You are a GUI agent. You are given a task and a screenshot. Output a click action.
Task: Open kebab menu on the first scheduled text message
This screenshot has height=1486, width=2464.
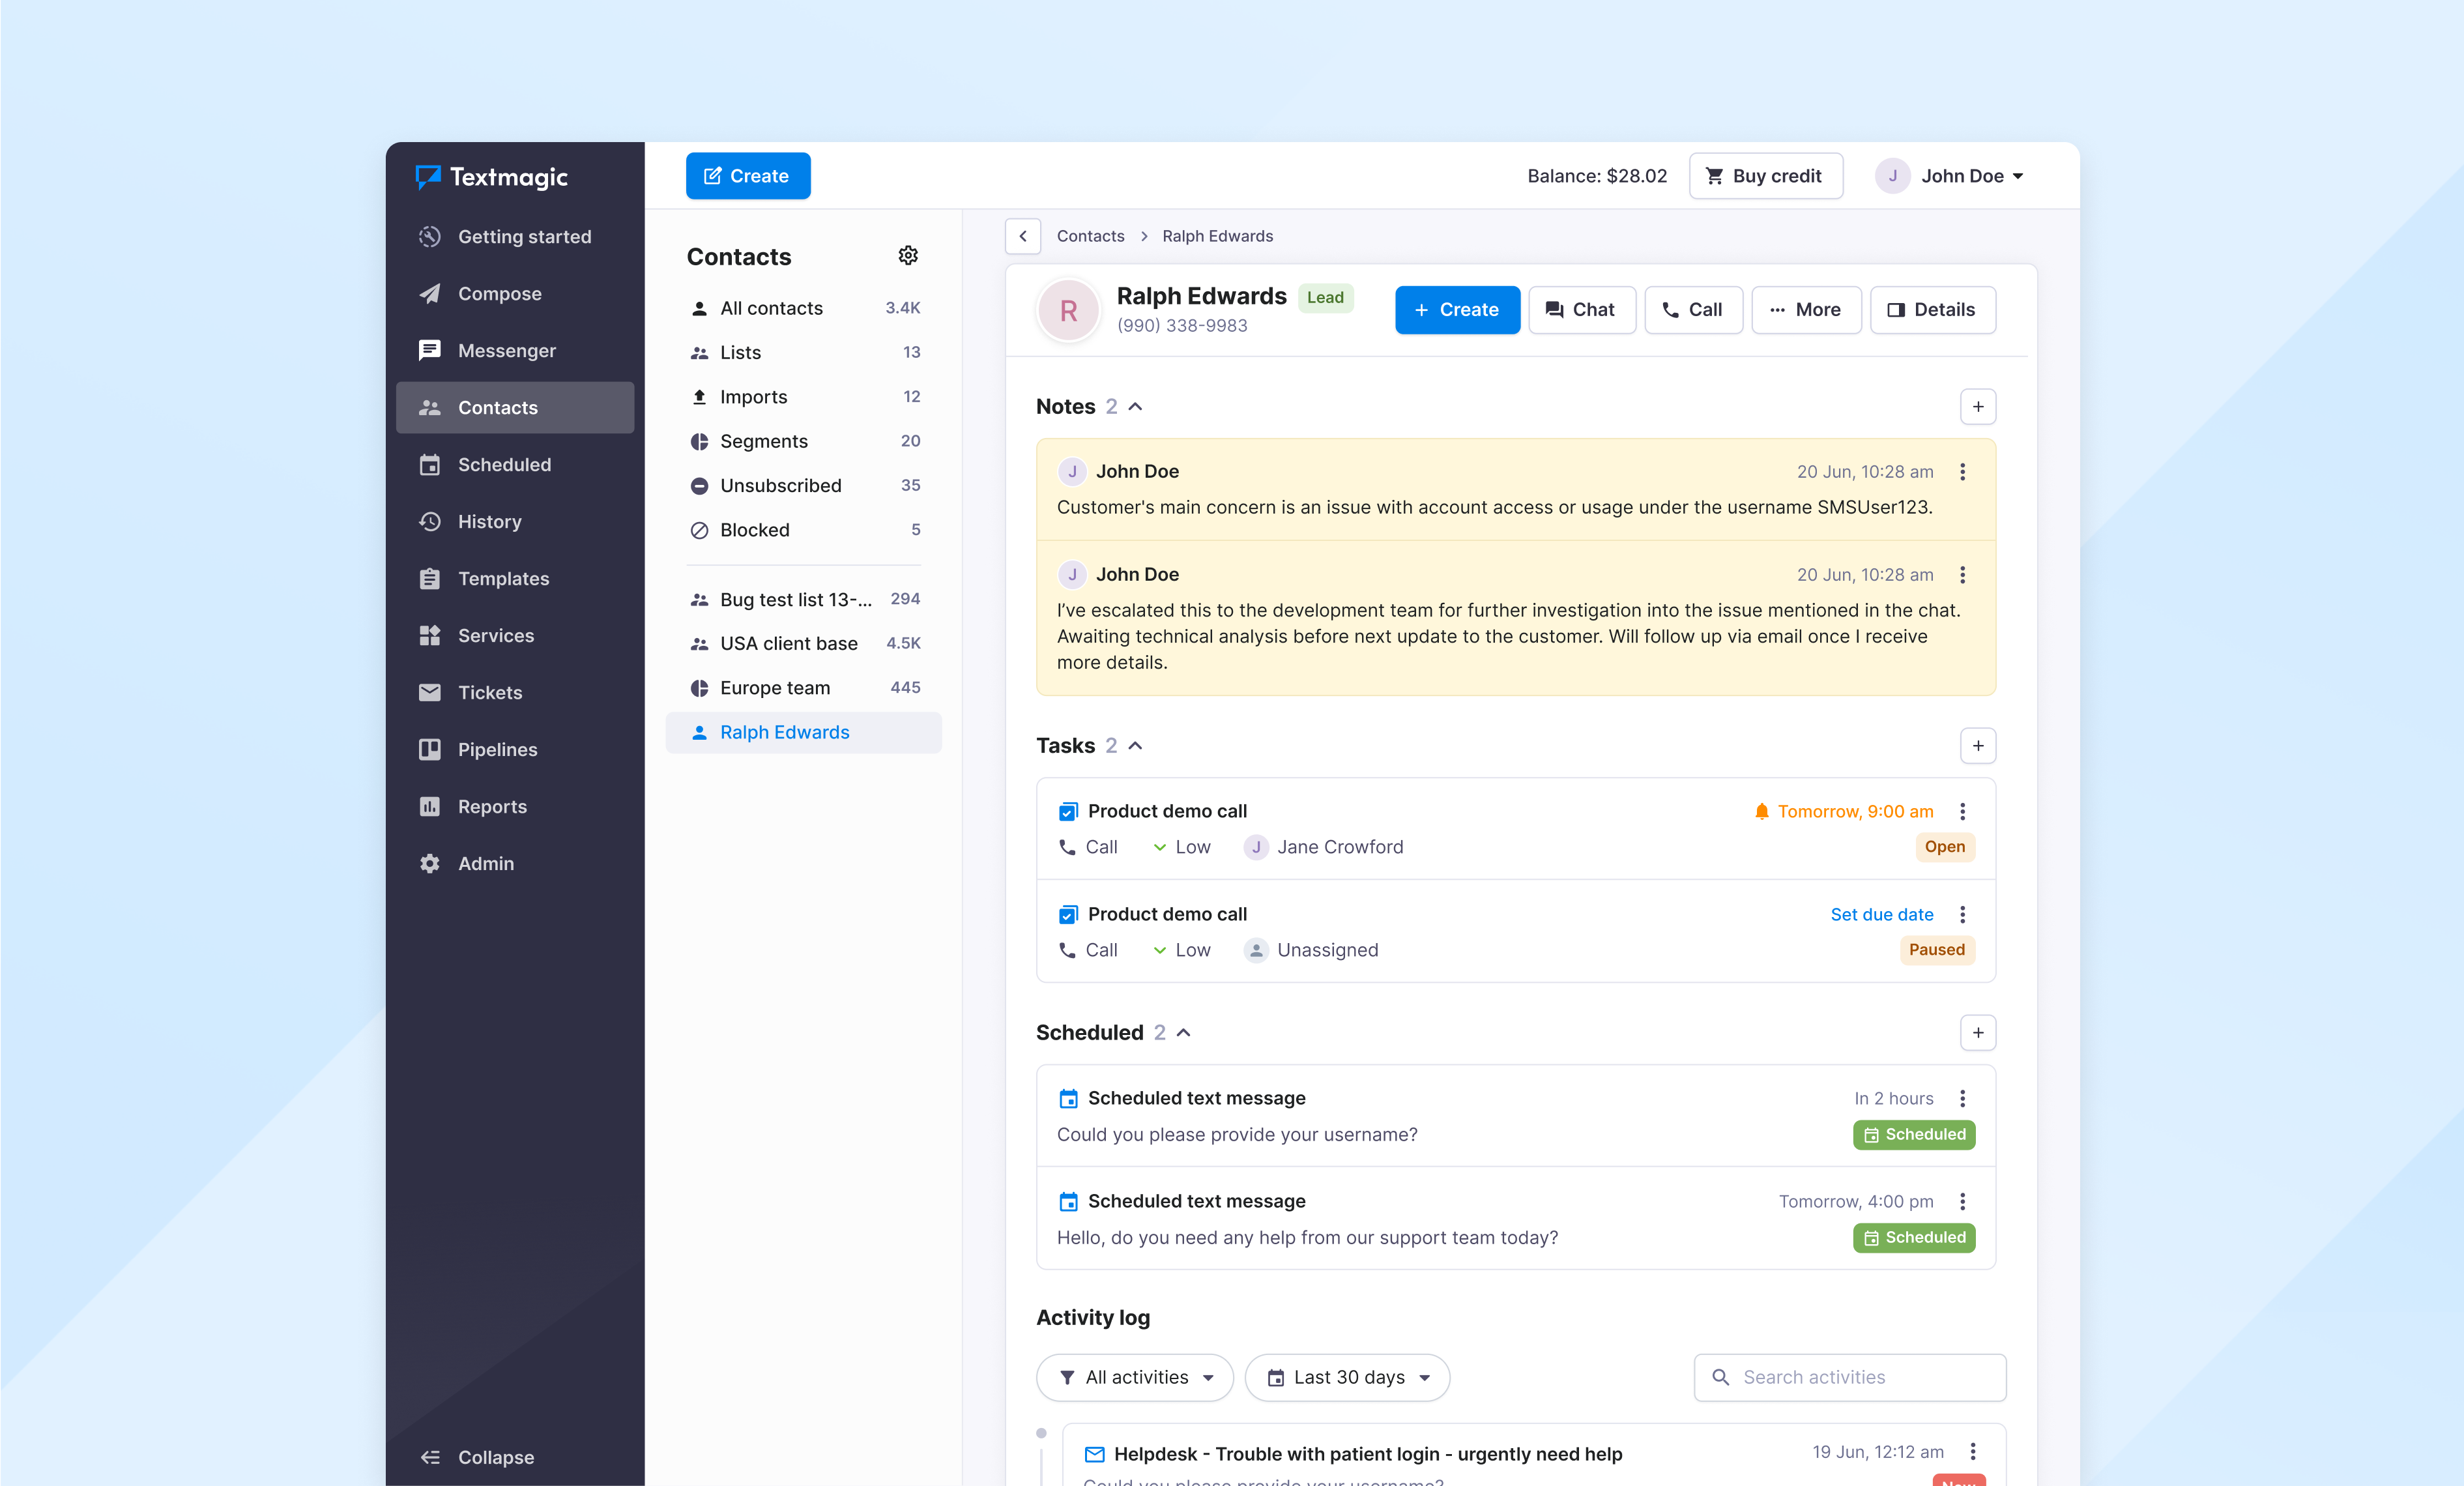tap(1963, 1098)
